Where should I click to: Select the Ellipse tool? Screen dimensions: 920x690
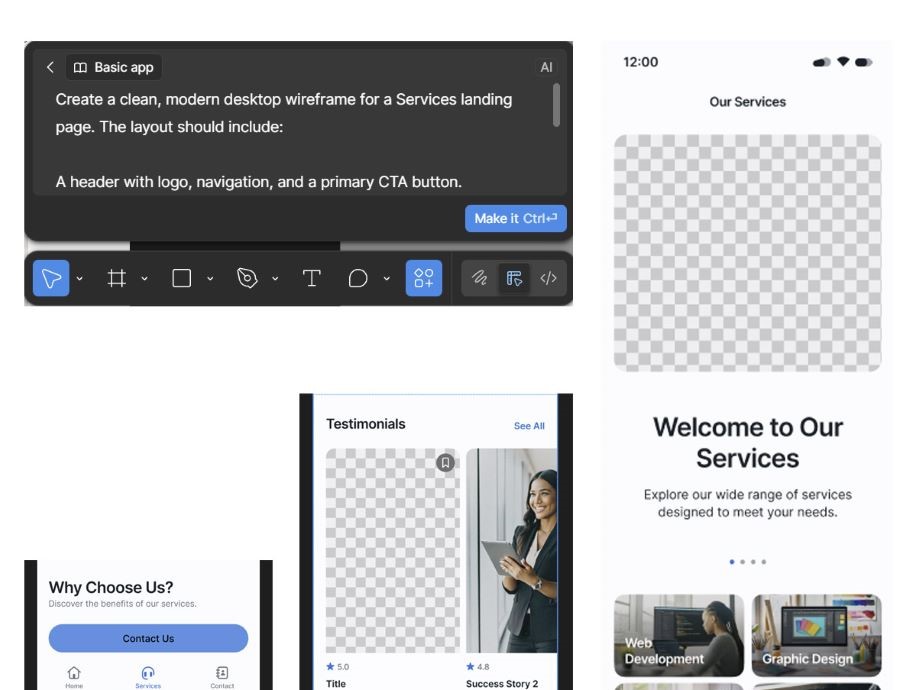coord(358,278)
